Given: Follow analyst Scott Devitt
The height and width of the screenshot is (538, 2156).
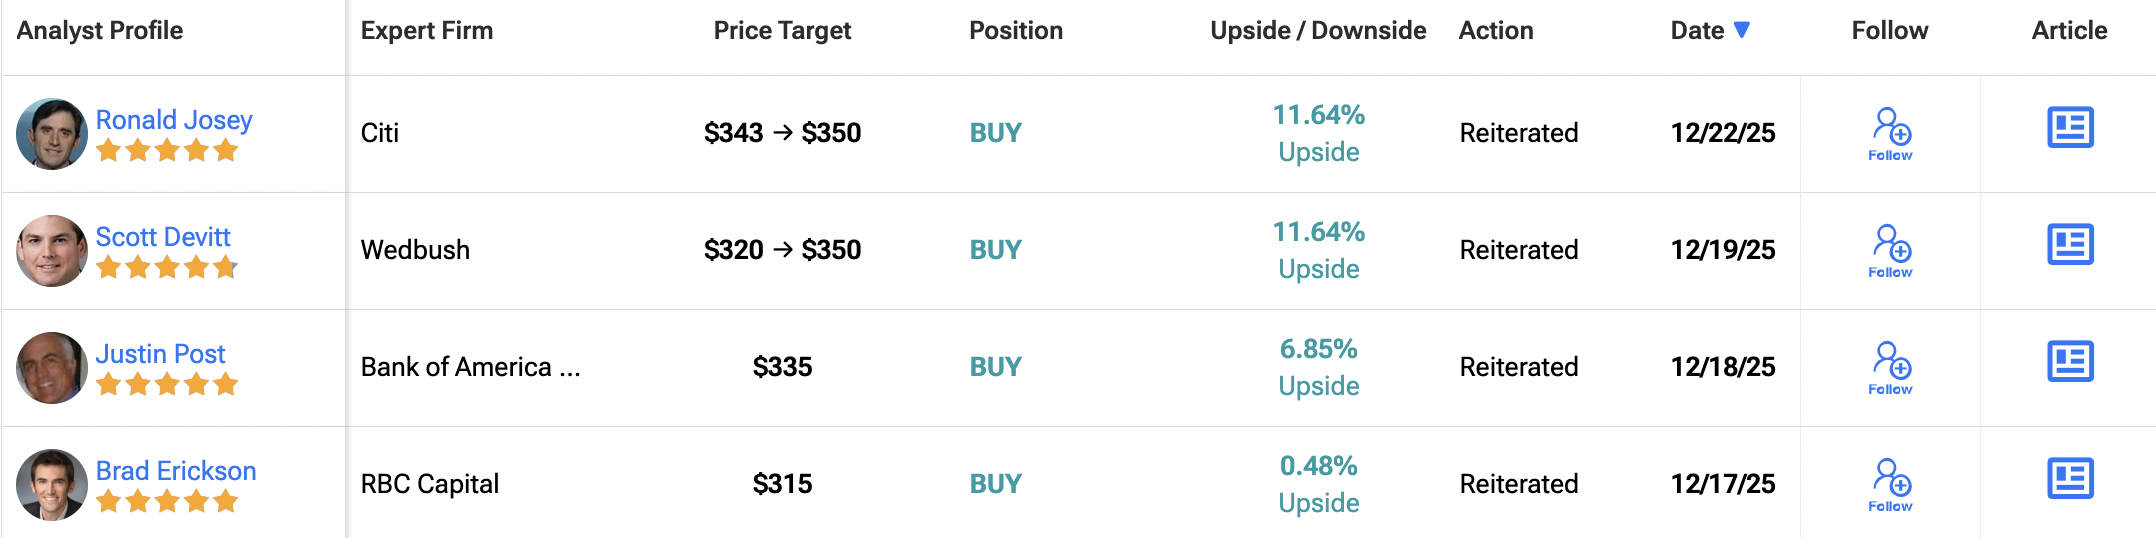Looking at the screenshot, I should (x=1890, y=251).
